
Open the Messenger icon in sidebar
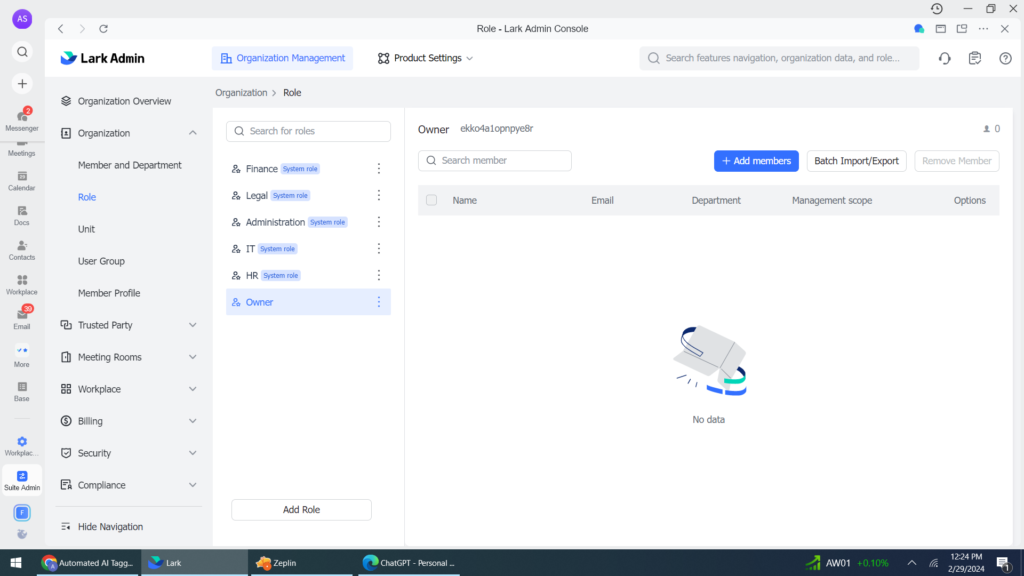click(x=22, y=119)
